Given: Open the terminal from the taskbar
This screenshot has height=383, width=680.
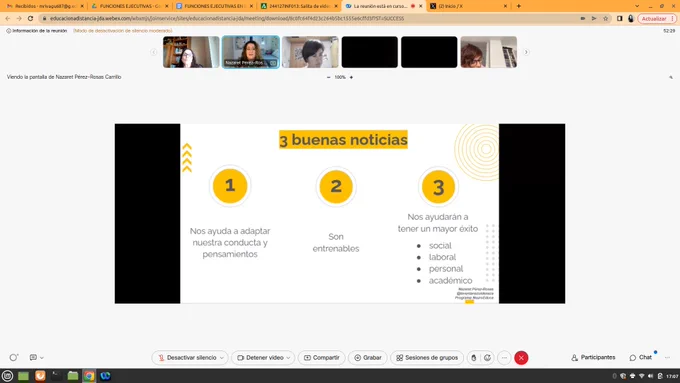Looking at the screenshot, I should tap(56, 376).
